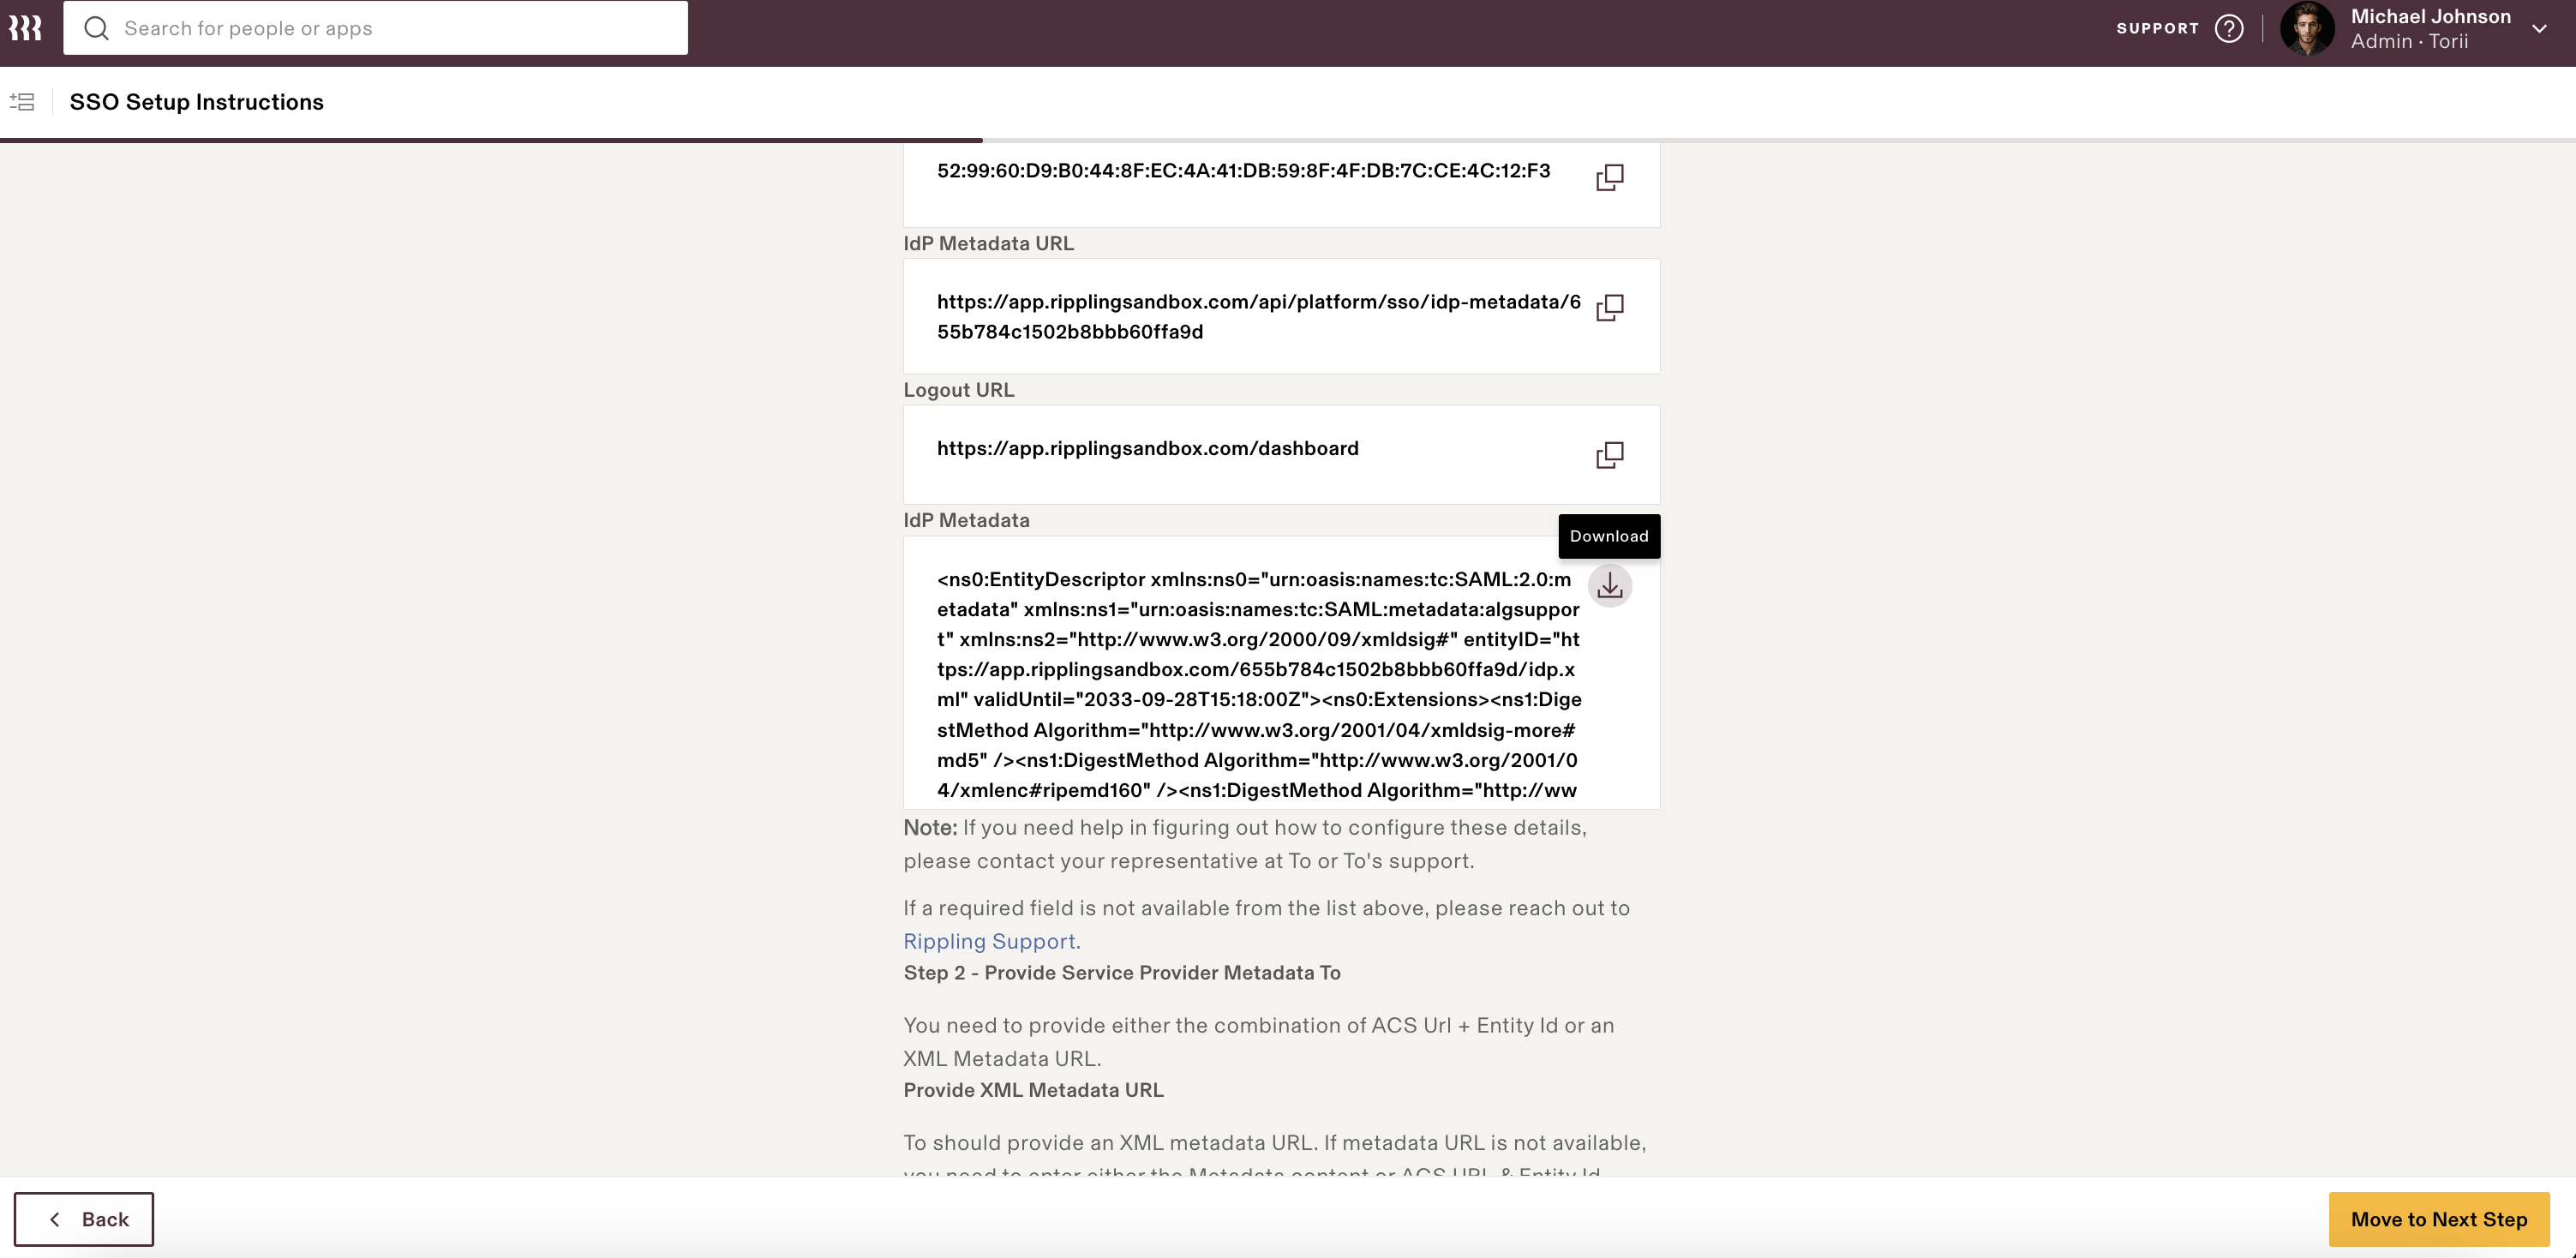Select the fingerprint text 52:99:60:D9...
Screen dimensions: 2576x1258
click(x=1243, y=171)
